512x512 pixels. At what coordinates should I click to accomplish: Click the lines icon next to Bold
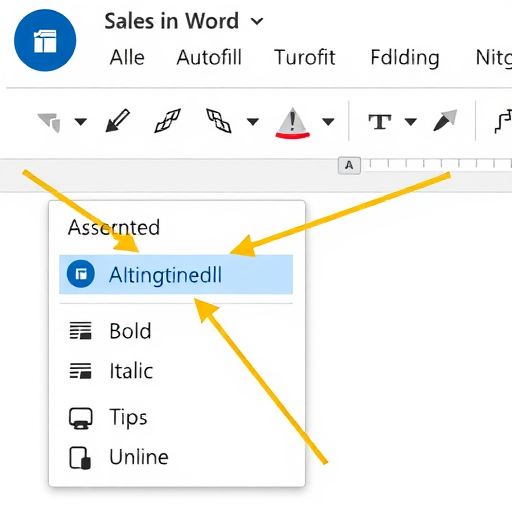80,331
